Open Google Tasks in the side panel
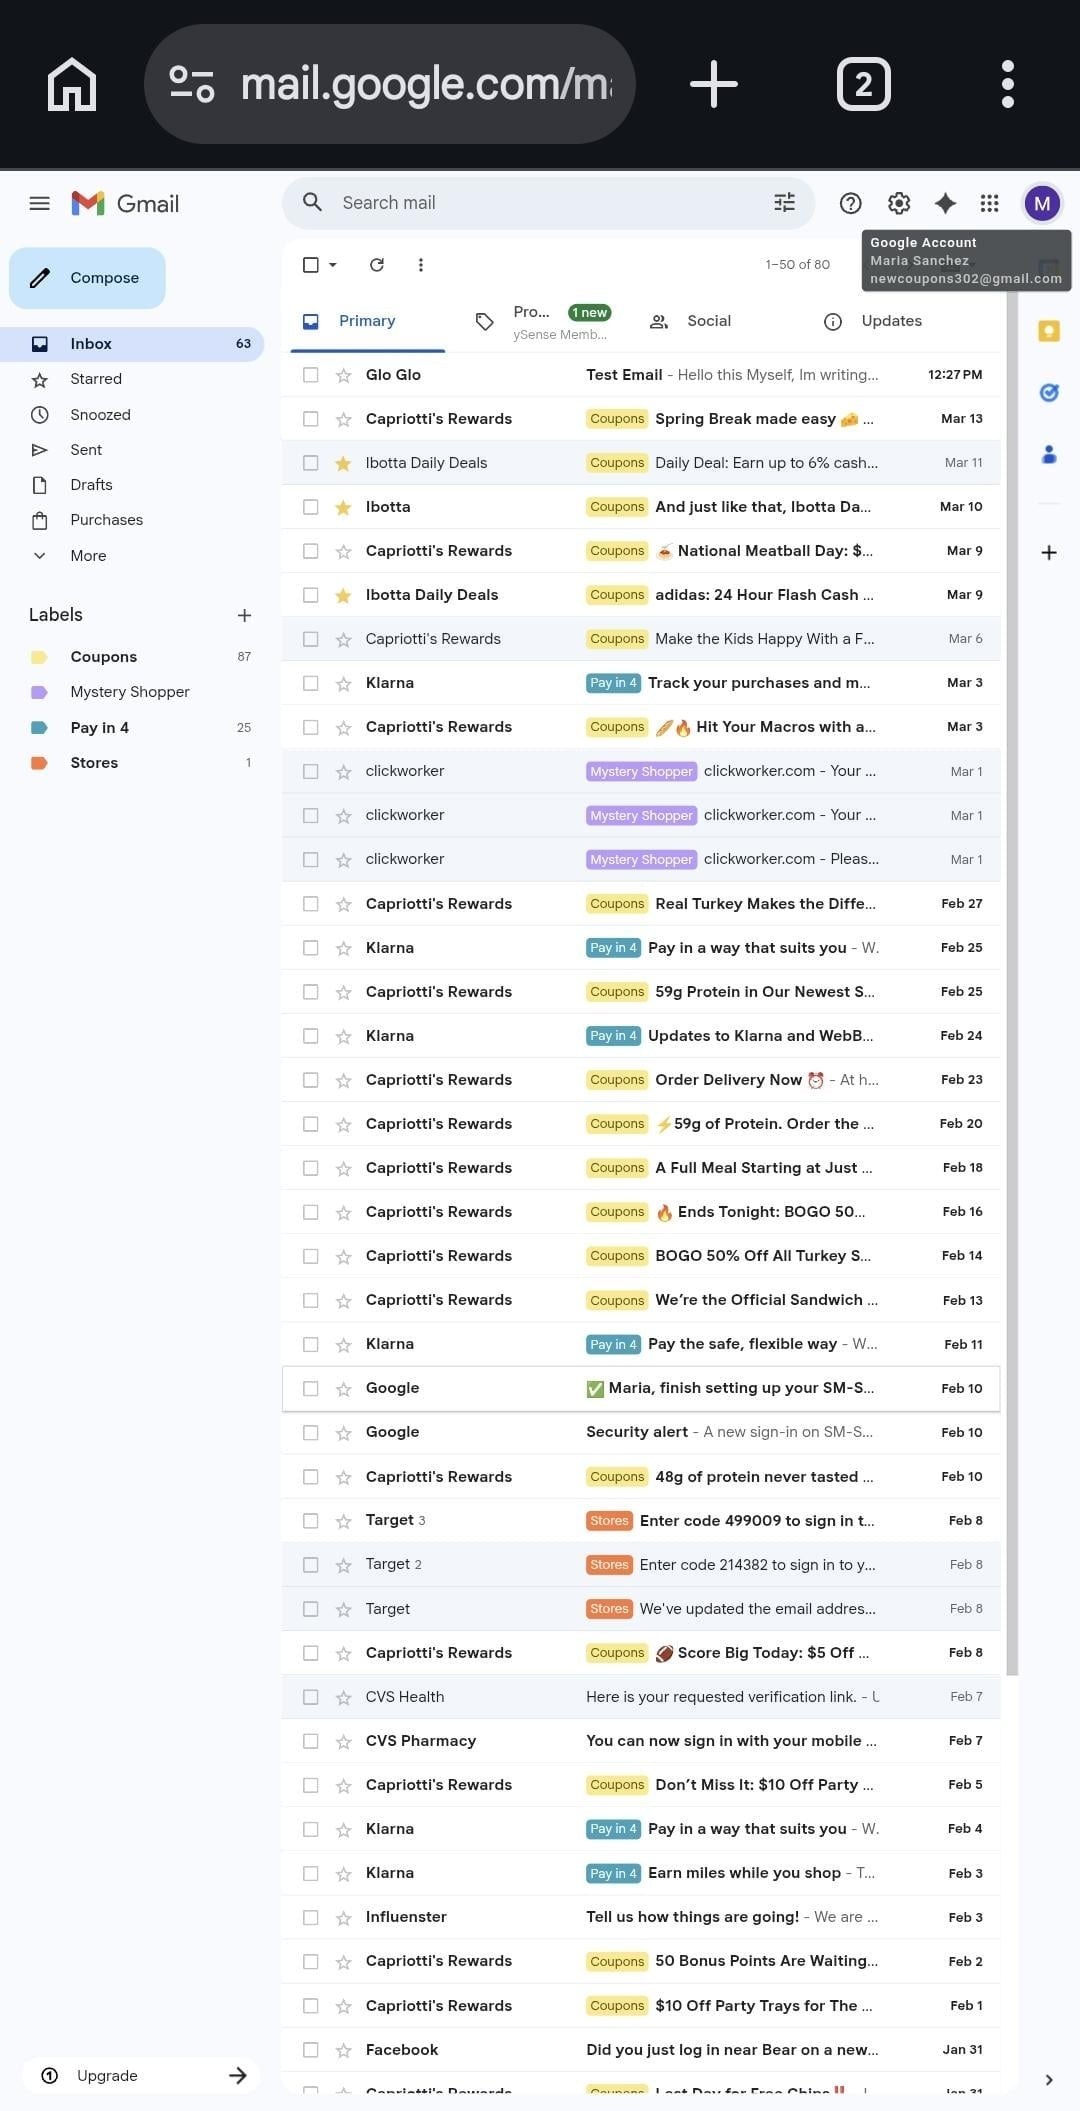The width and height of the screenshot is (1080, 2111). [1049, 393]
